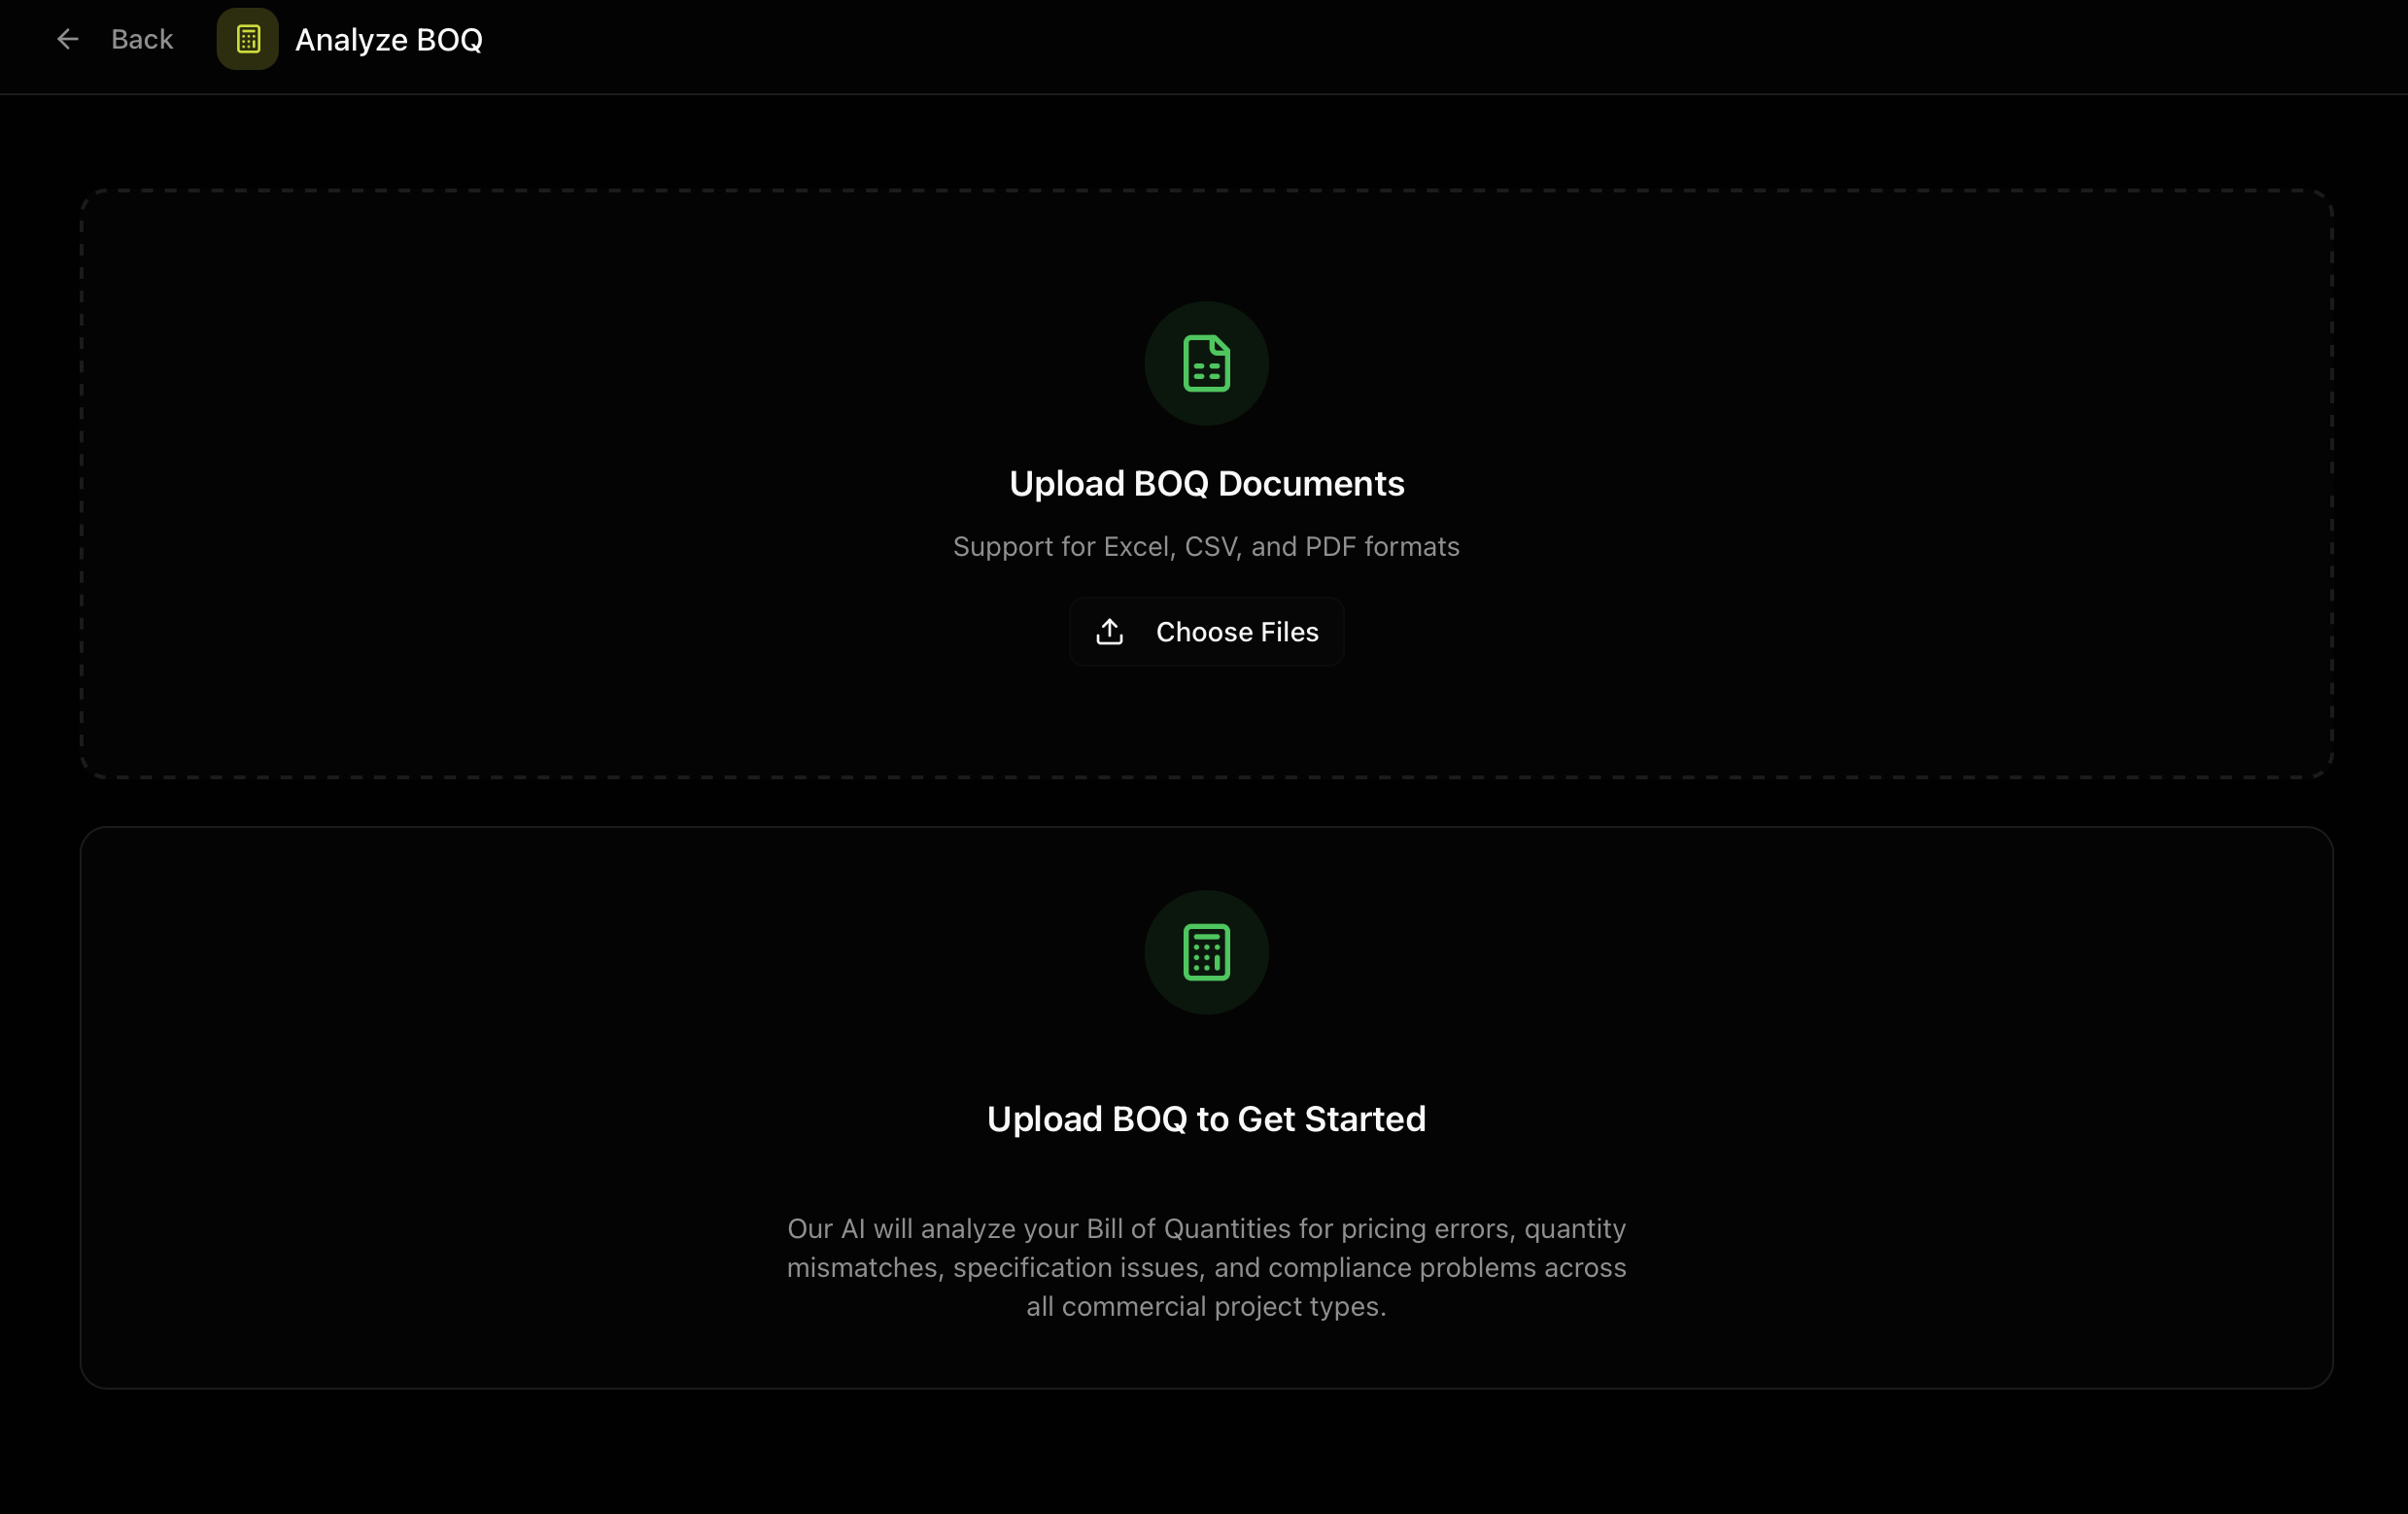2408x1514 pixels.
Task: Click the Upload BOQ to Get Started heading
Action: click(1206, 1118)
